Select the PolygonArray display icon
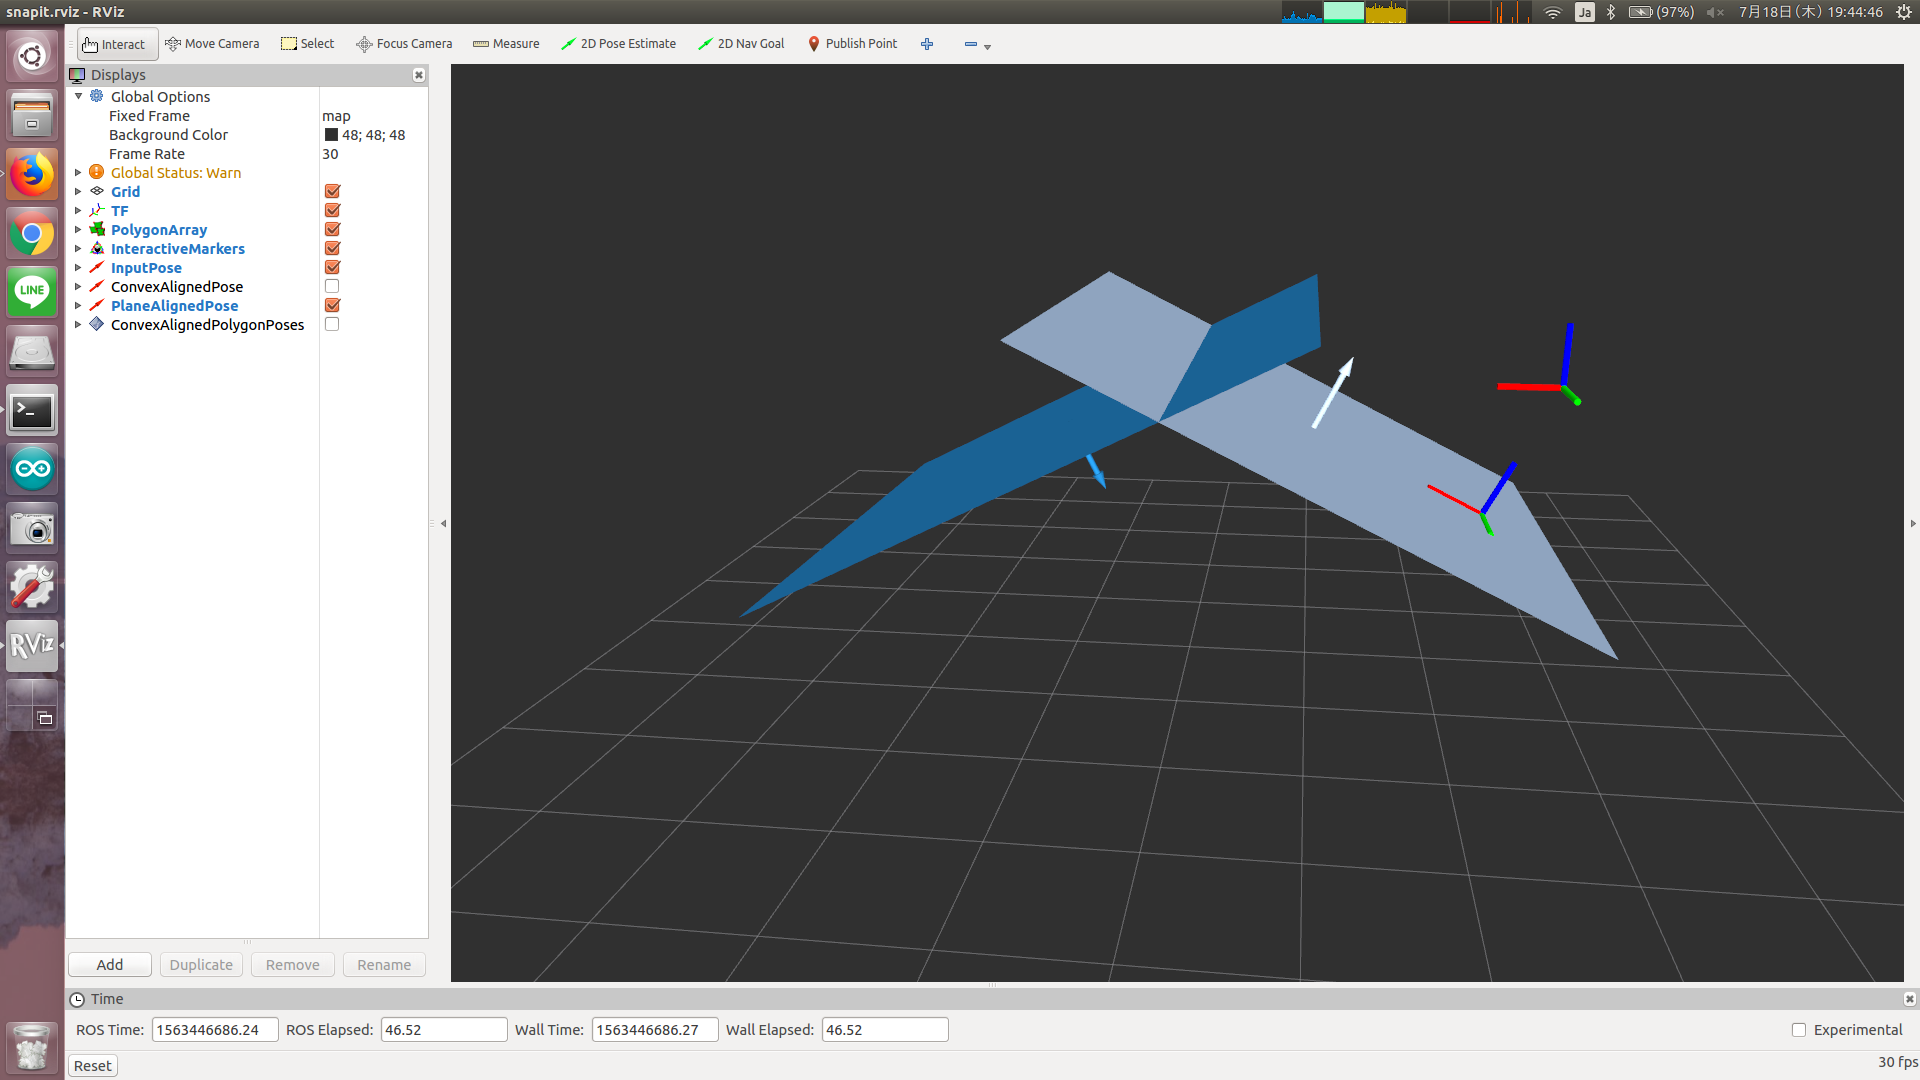The height and width of the screenshot is (1080, 1920). (97, 230)
